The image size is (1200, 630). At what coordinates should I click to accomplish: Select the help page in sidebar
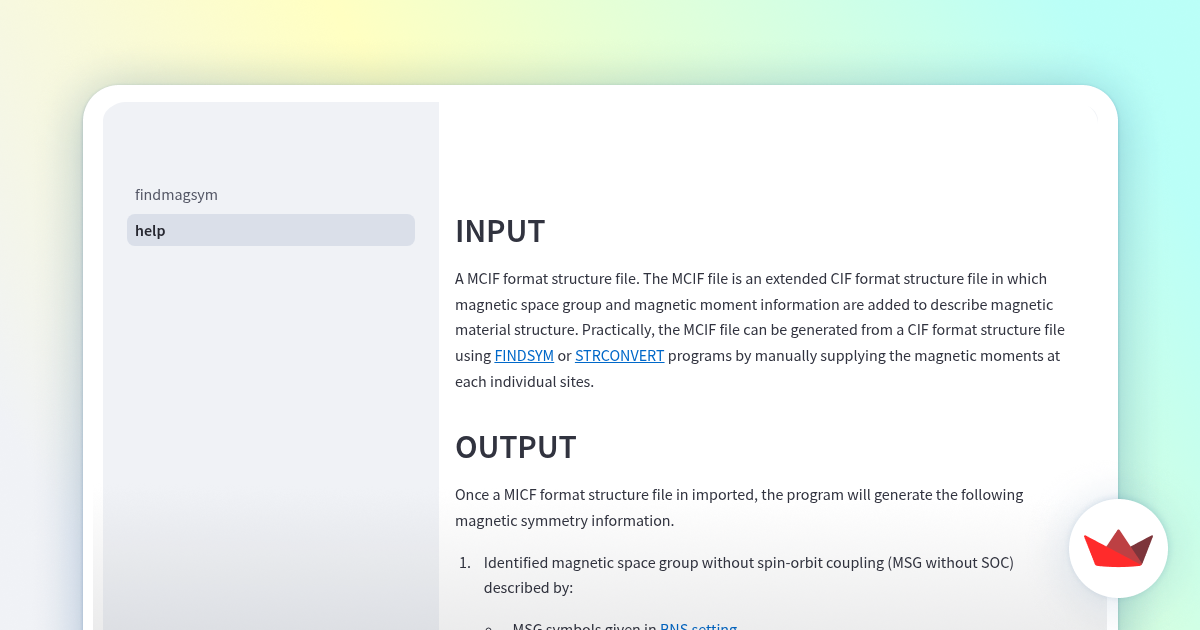(x=270, y=230)
